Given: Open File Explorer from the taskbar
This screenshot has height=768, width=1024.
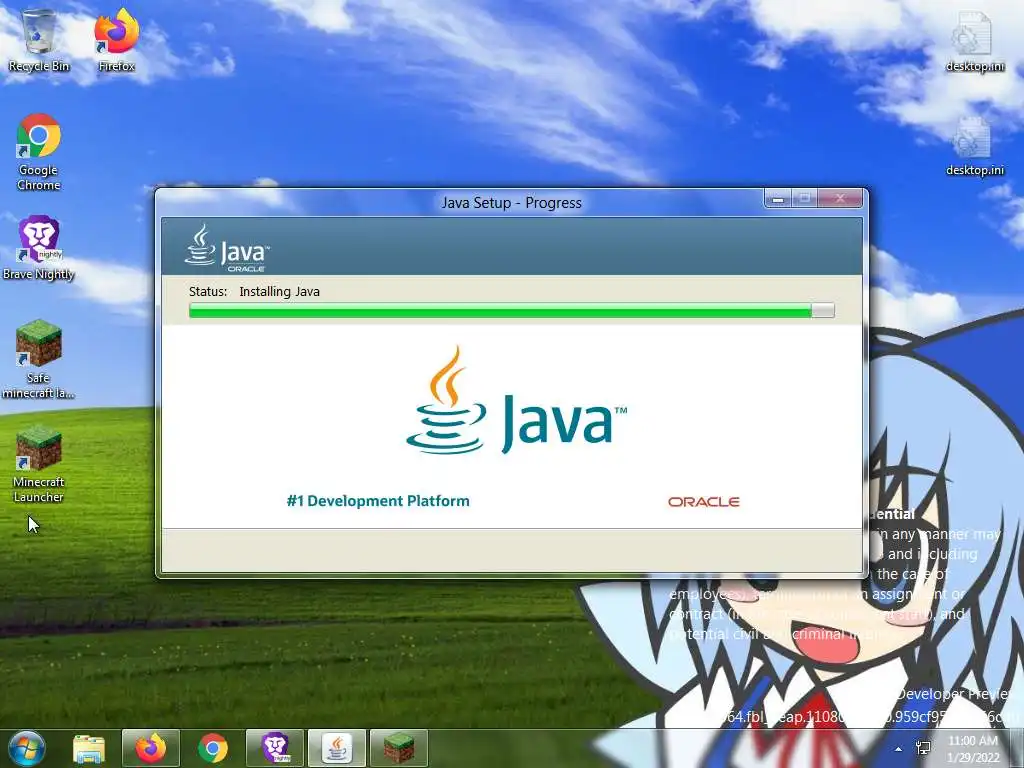Looking at the screenshot, I should (x=89, y=748).
